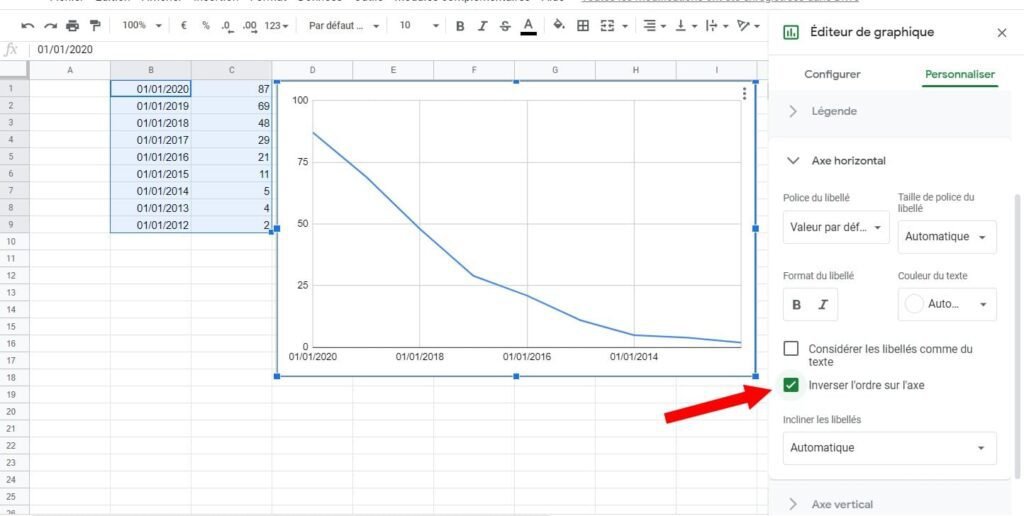Toggle italic under Format du libellé
1024x516 pixels.
pos(824,305)
